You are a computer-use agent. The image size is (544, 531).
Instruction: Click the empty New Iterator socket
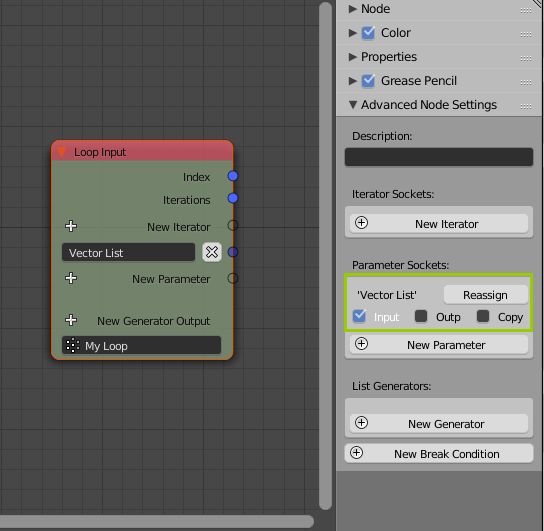(233, 225)
